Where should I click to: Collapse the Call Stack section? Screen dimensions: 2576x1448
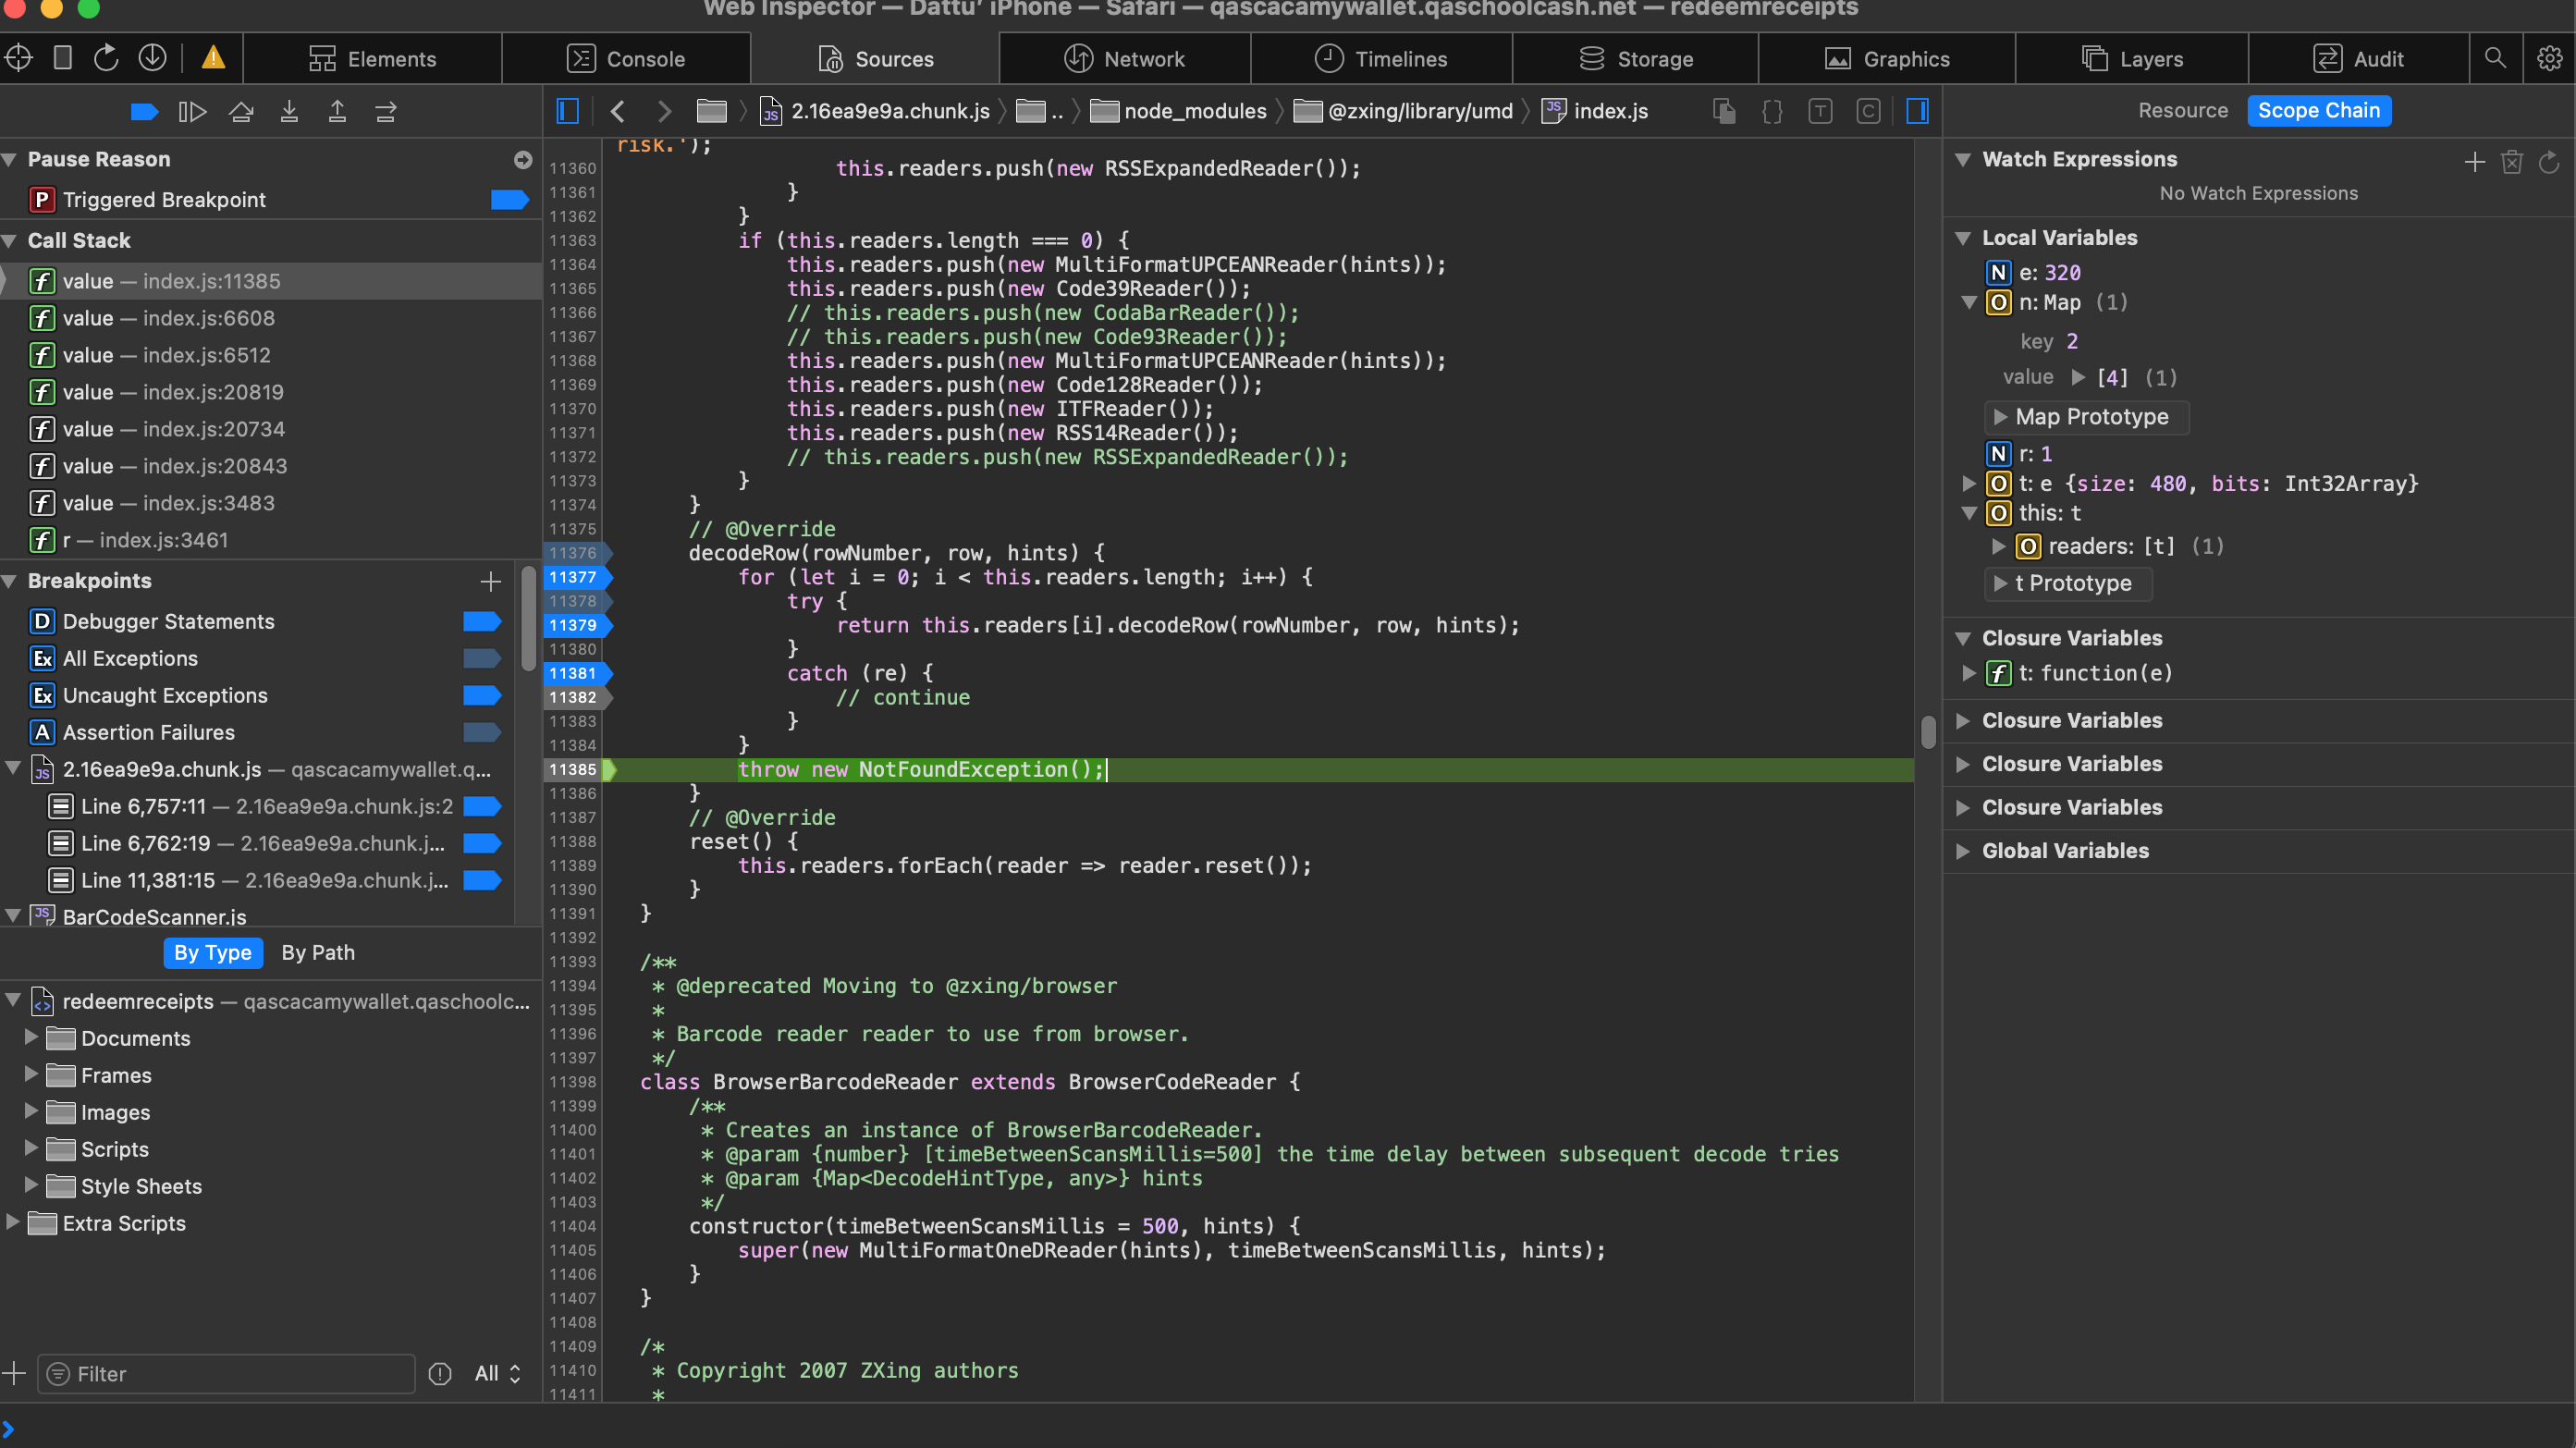point(10,241)
